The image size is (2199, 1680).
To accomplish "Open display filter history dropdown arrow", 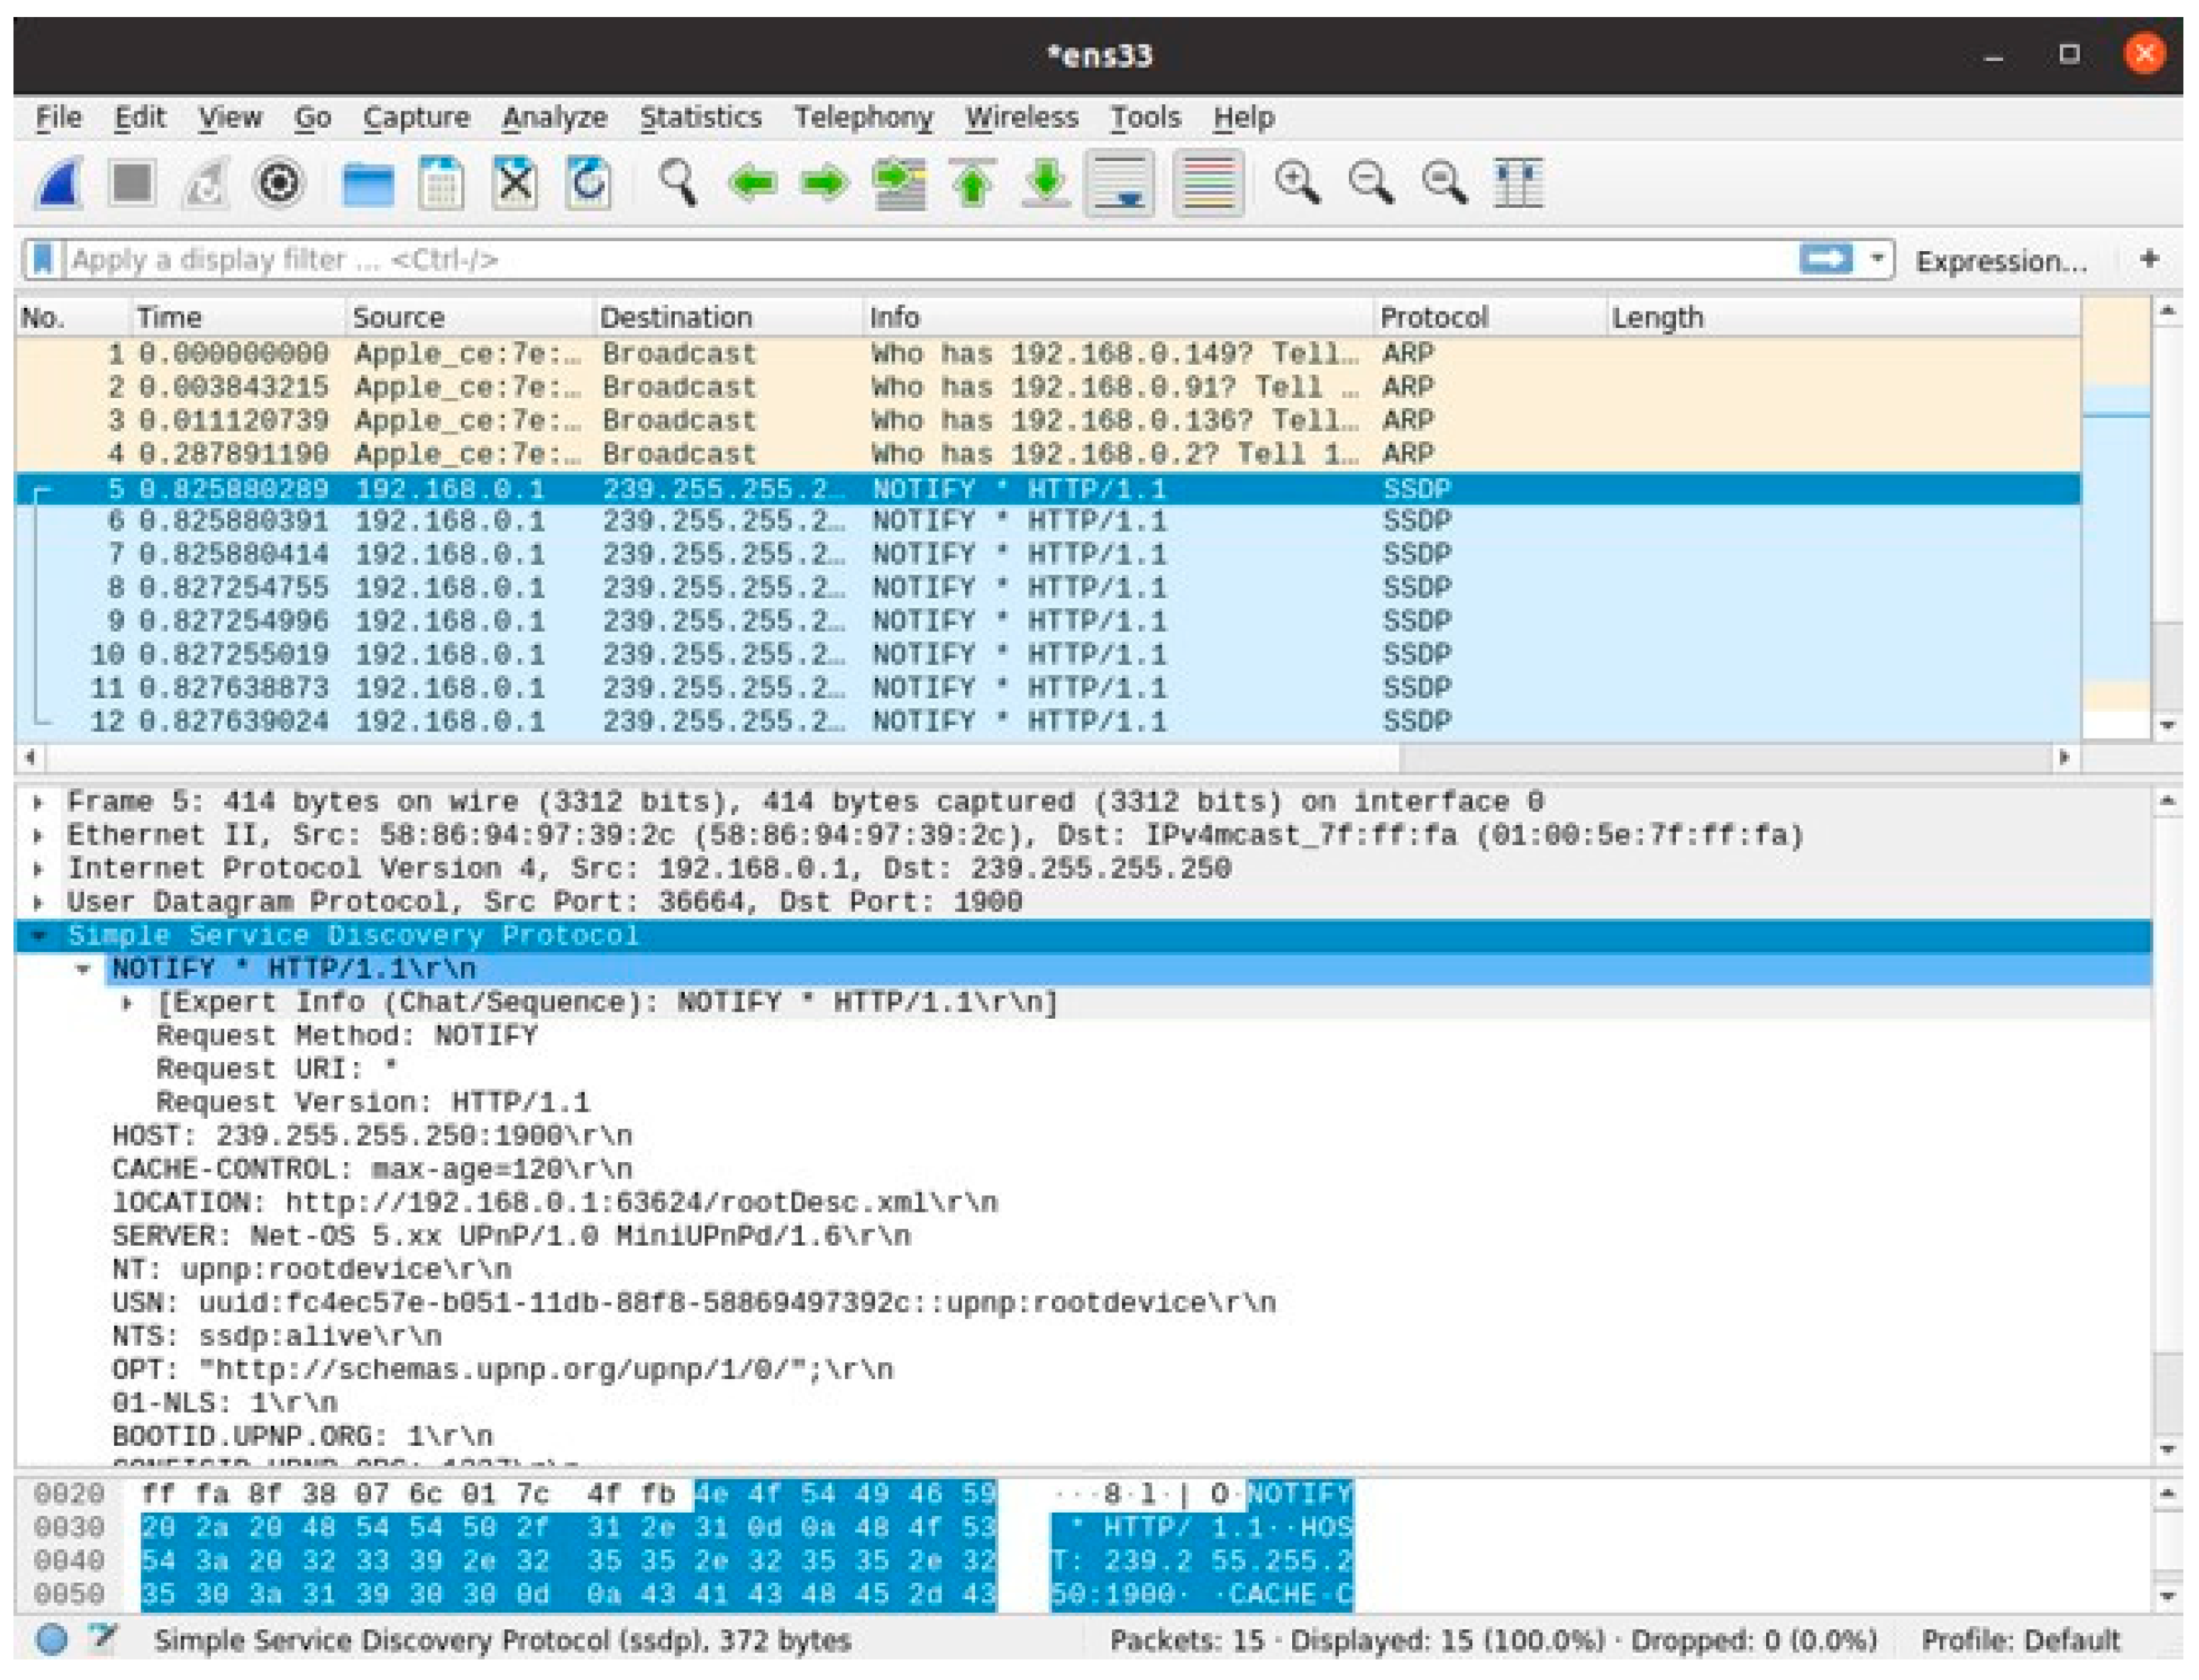I will point(1877,260).
